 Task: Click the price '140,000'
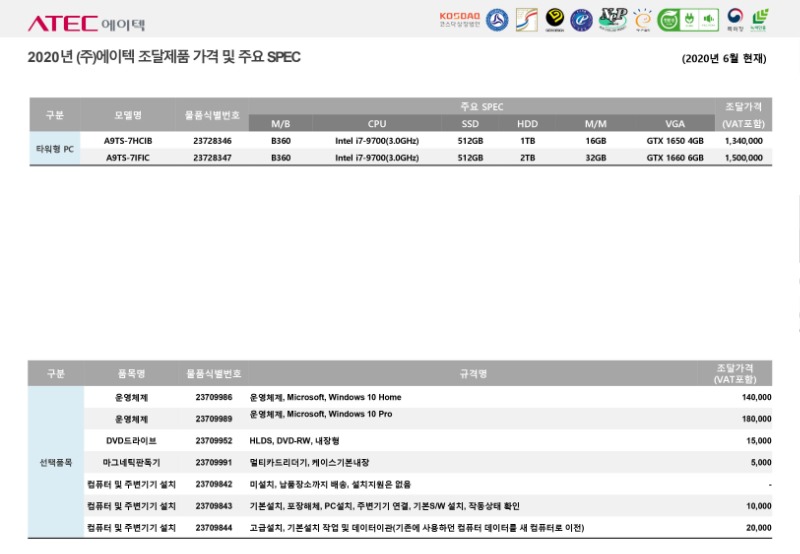[756, 397]
